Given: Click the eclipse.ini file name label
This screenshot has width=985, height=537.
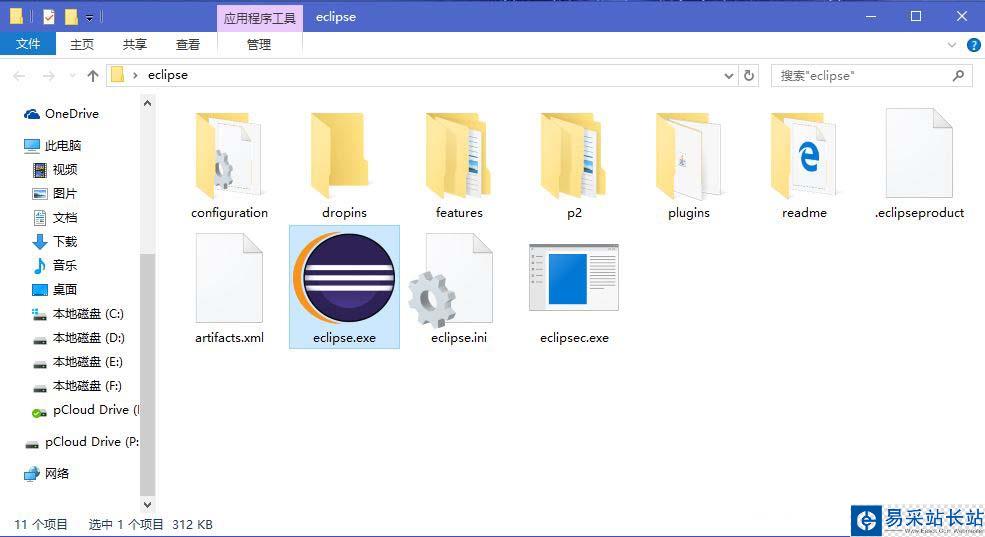Looking at the screenshot, I should (459, 338).
